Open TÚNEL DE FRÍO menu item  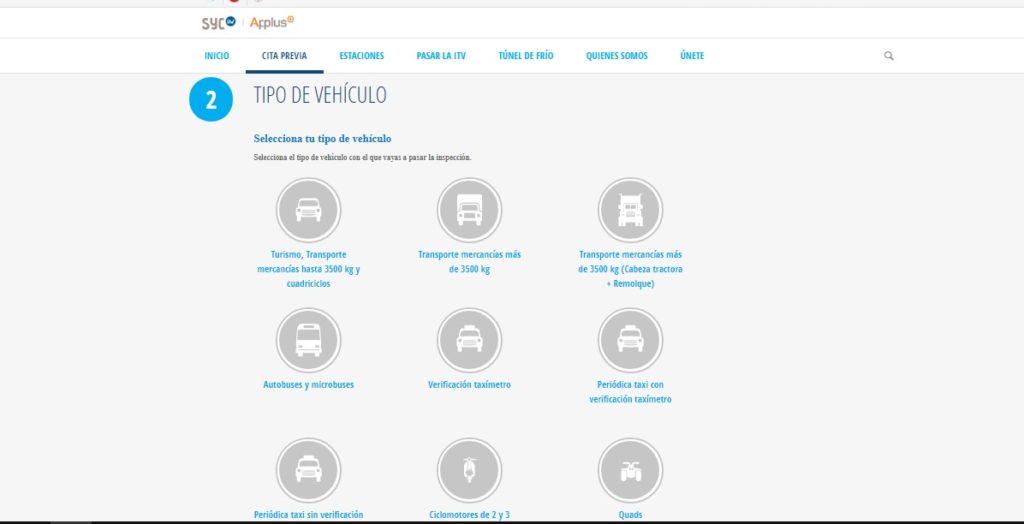(x=525, y=56)
